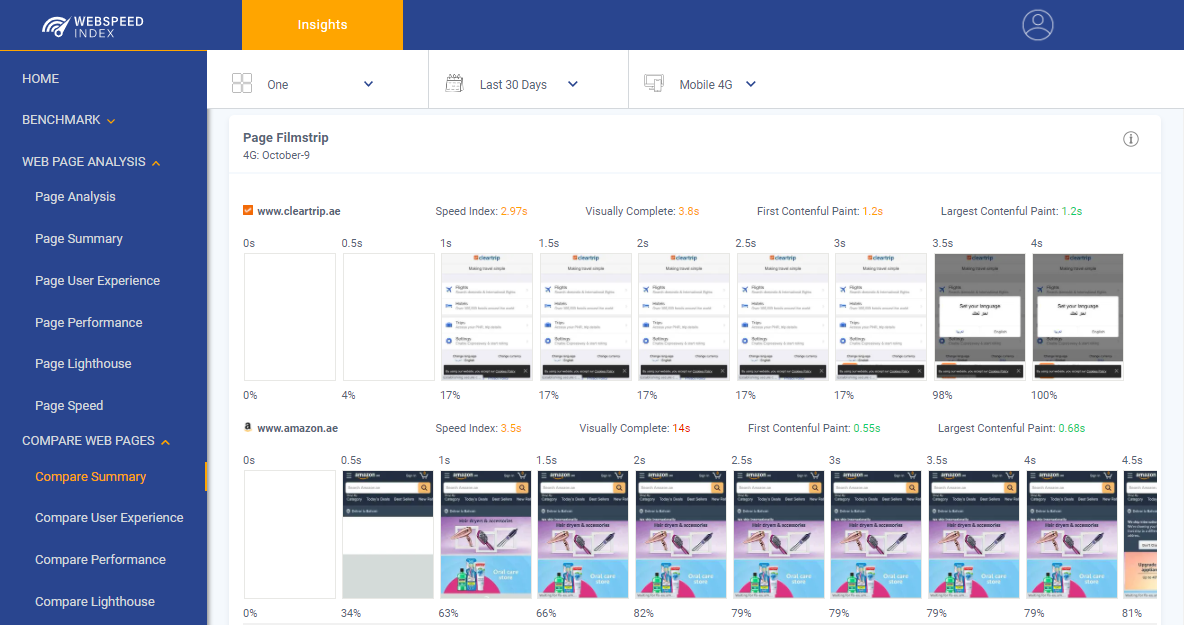This screenshot has width=1184, height=625.
Task: Click the amazon 2.5s filmstrip frame
Action: (779, 534)
